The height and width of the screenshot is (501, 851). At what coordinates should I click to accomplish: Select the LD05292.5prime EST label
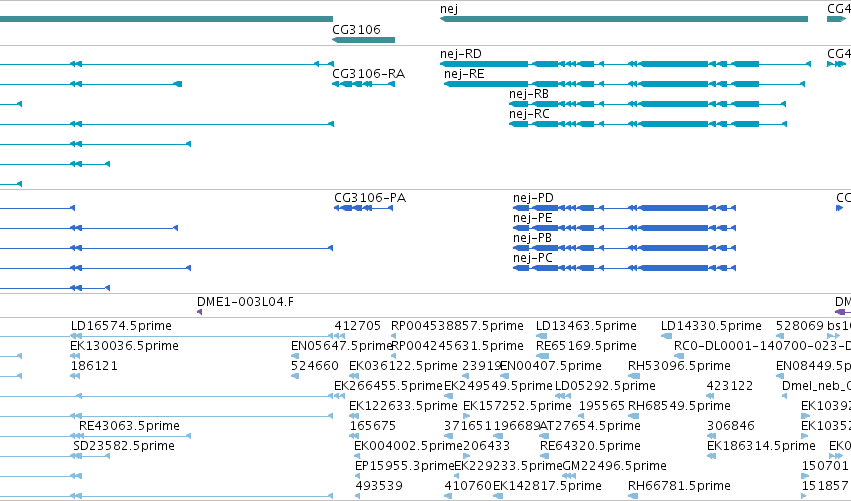tap(605, 386)
